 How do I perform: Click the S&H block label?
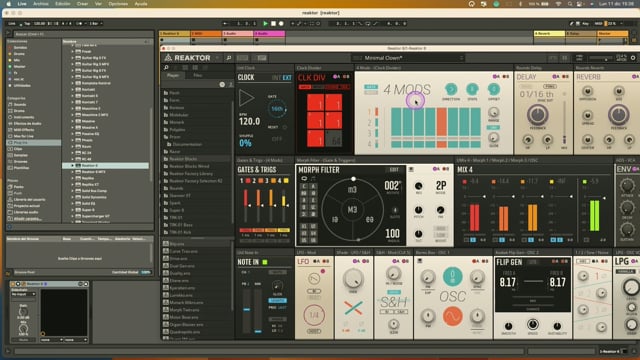(393, 302)
